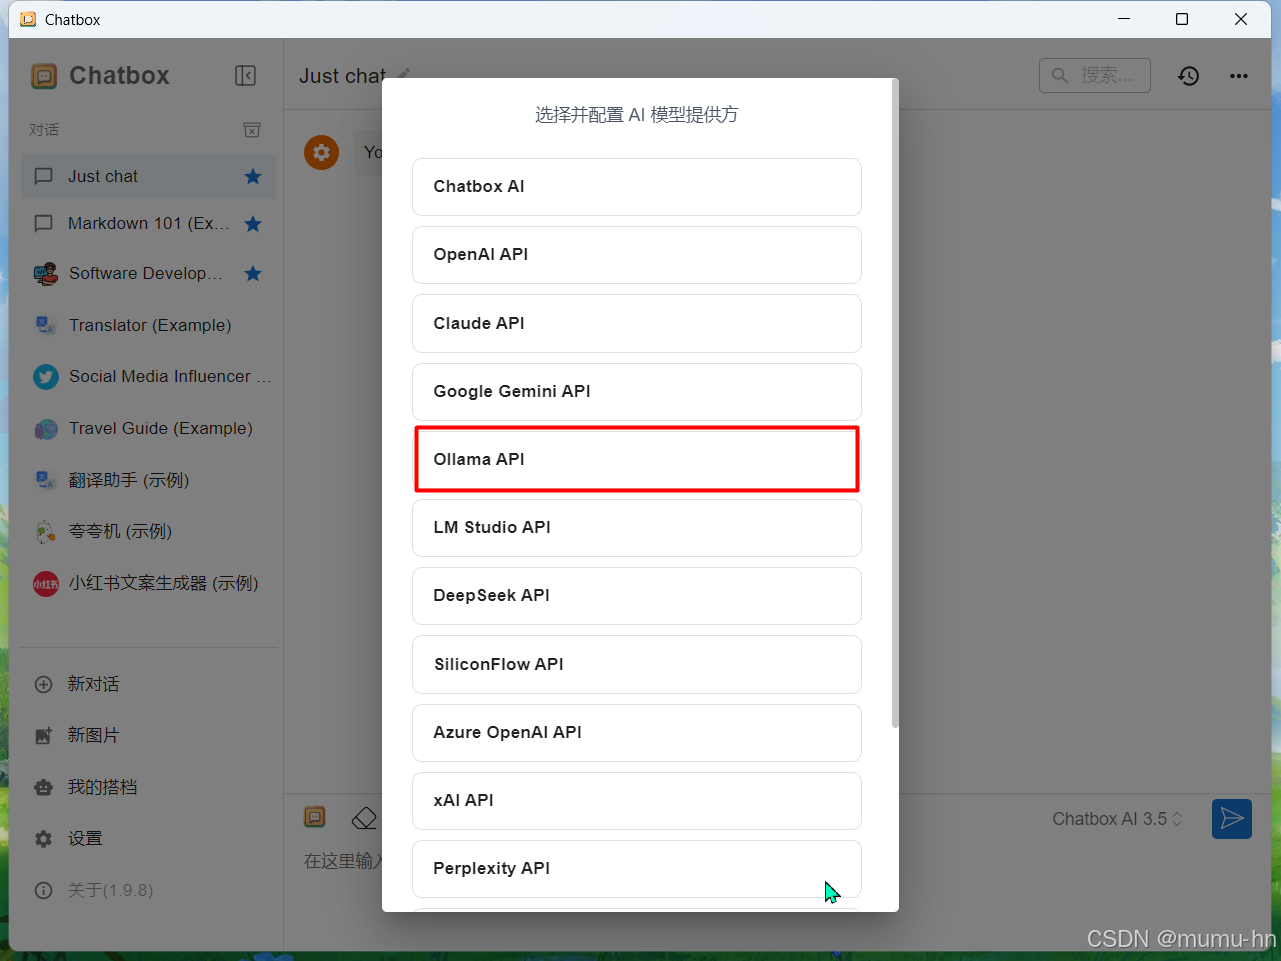
Task: Click the orange gear system message avatar
Action: [321, 152]
